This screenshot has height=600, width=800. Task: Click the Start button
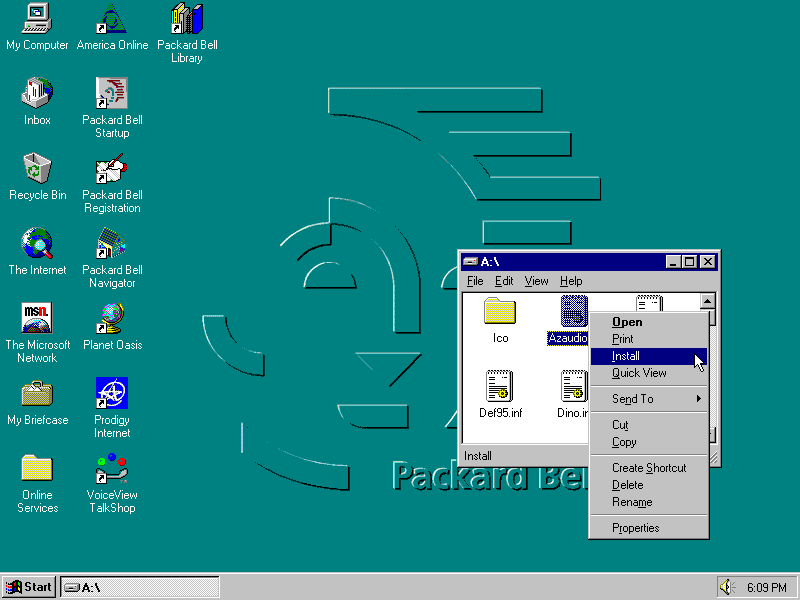coord(29,587)
